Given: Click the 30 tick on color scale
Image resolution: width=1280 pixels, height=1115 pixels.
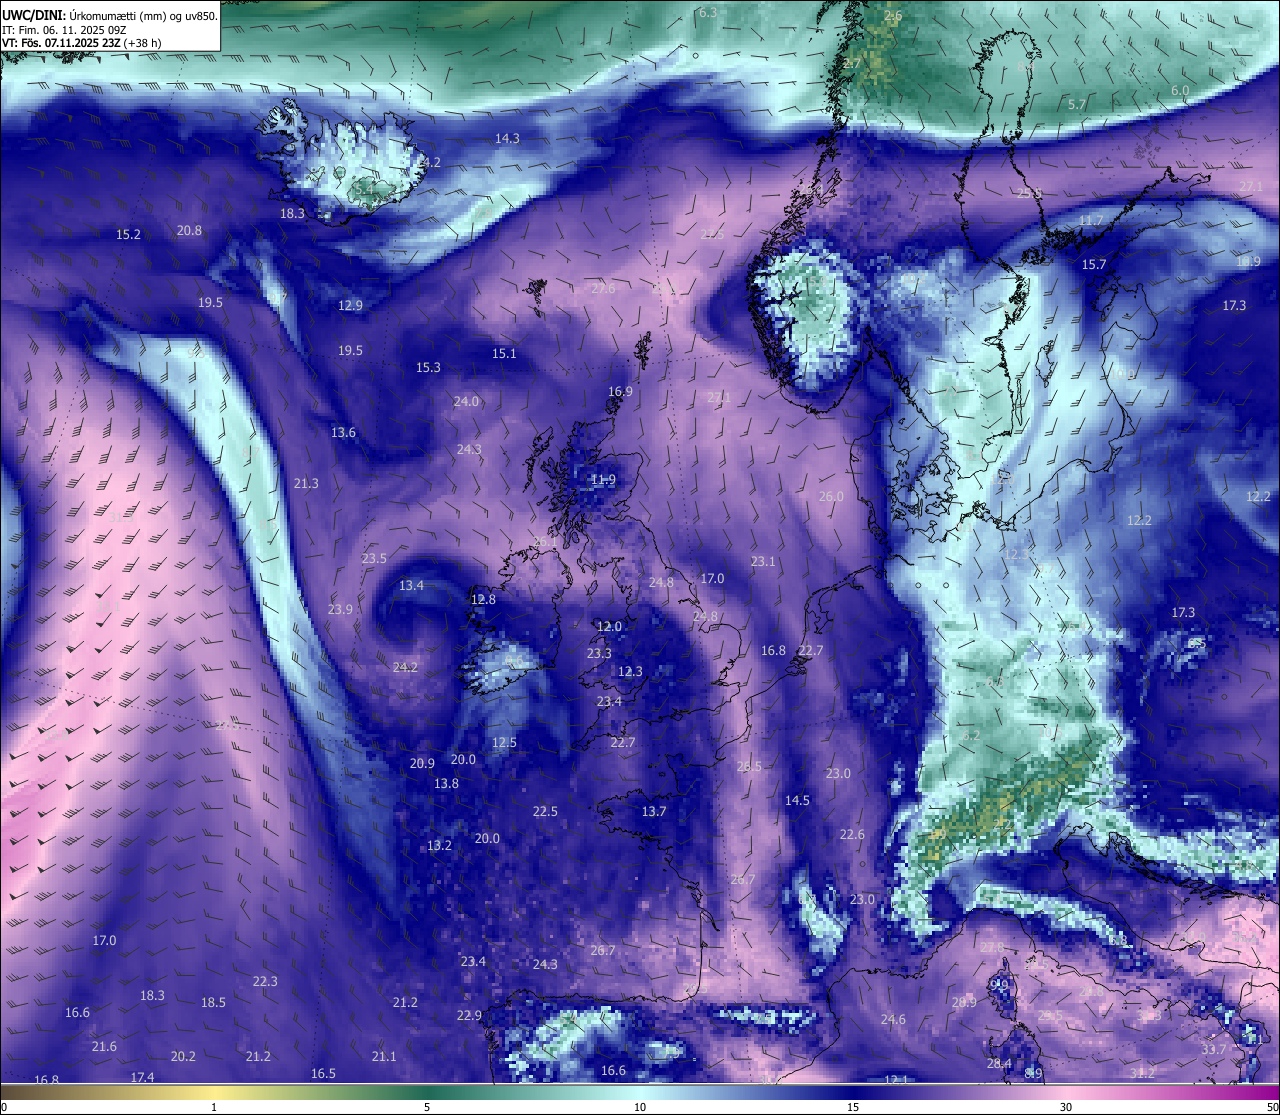Looking at the screenshot, I should (1066, 1107).
